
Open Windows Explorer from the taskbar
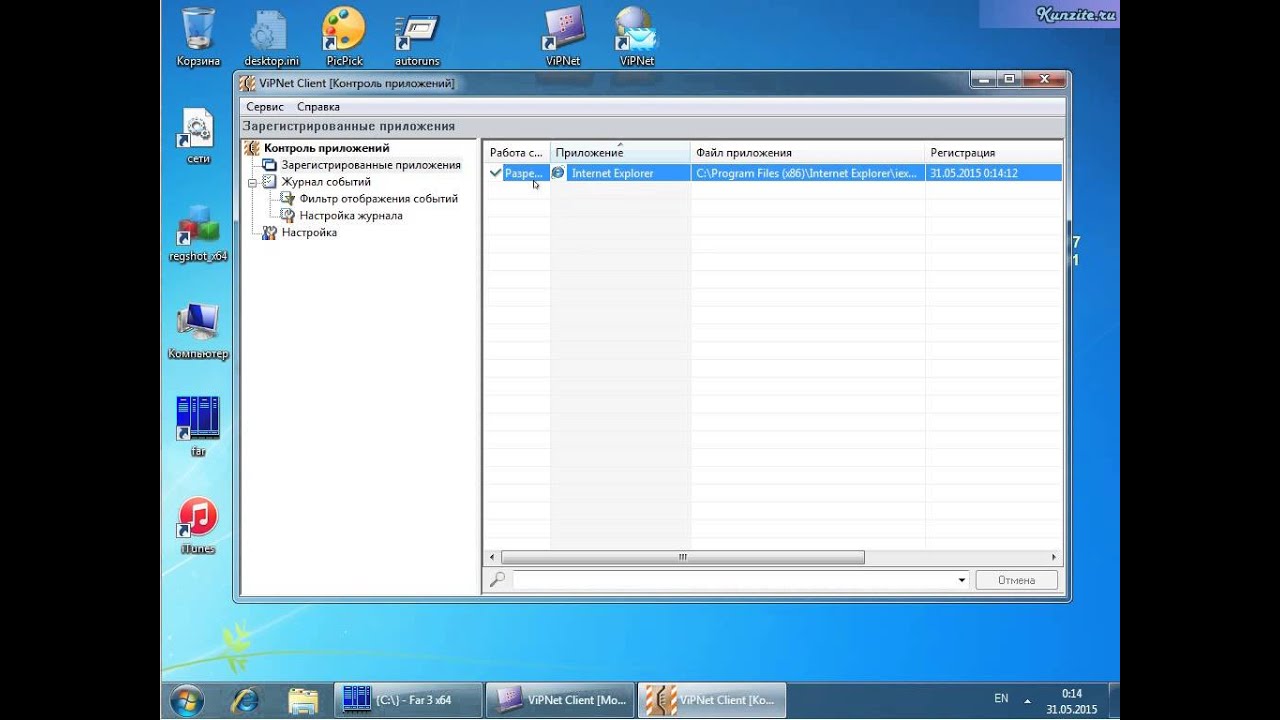(302, 700)
